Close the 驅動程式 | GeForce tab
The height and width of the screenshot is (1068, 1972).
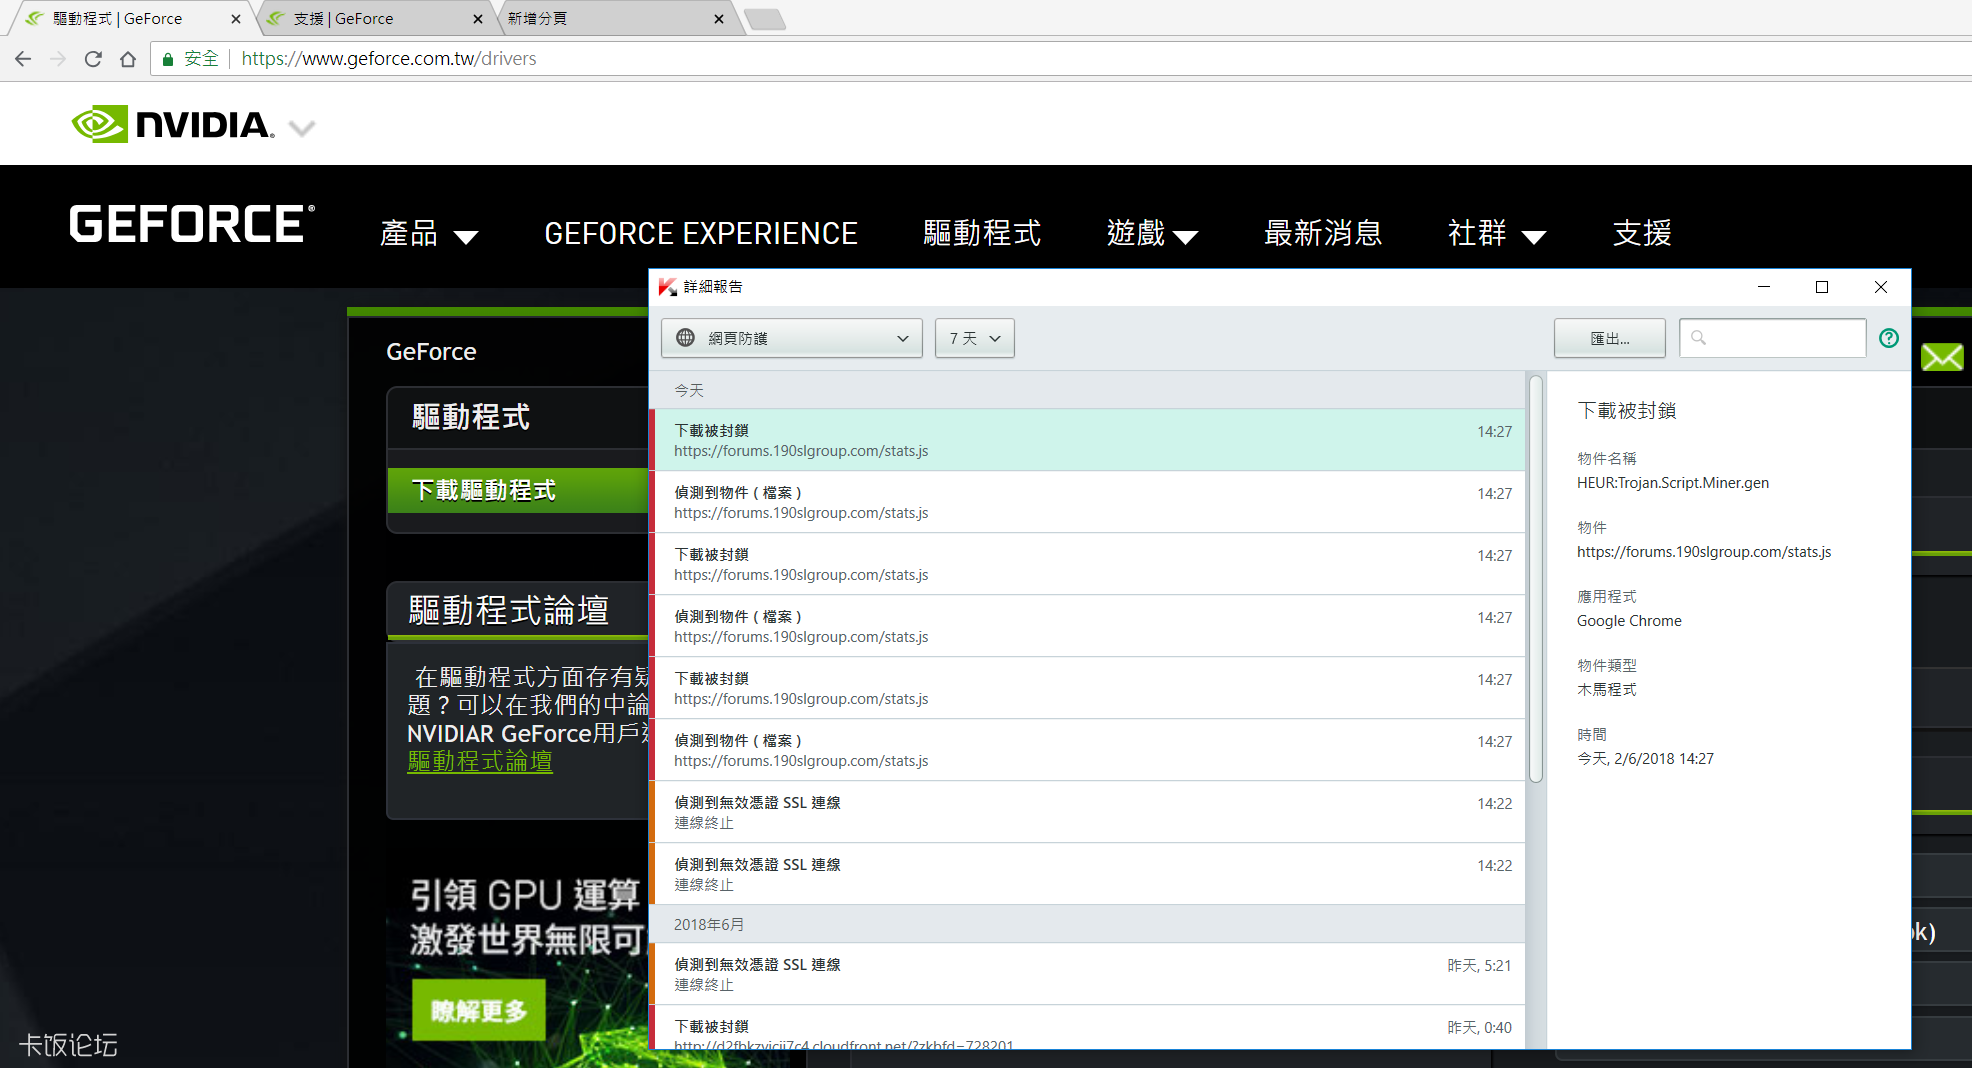236,19
